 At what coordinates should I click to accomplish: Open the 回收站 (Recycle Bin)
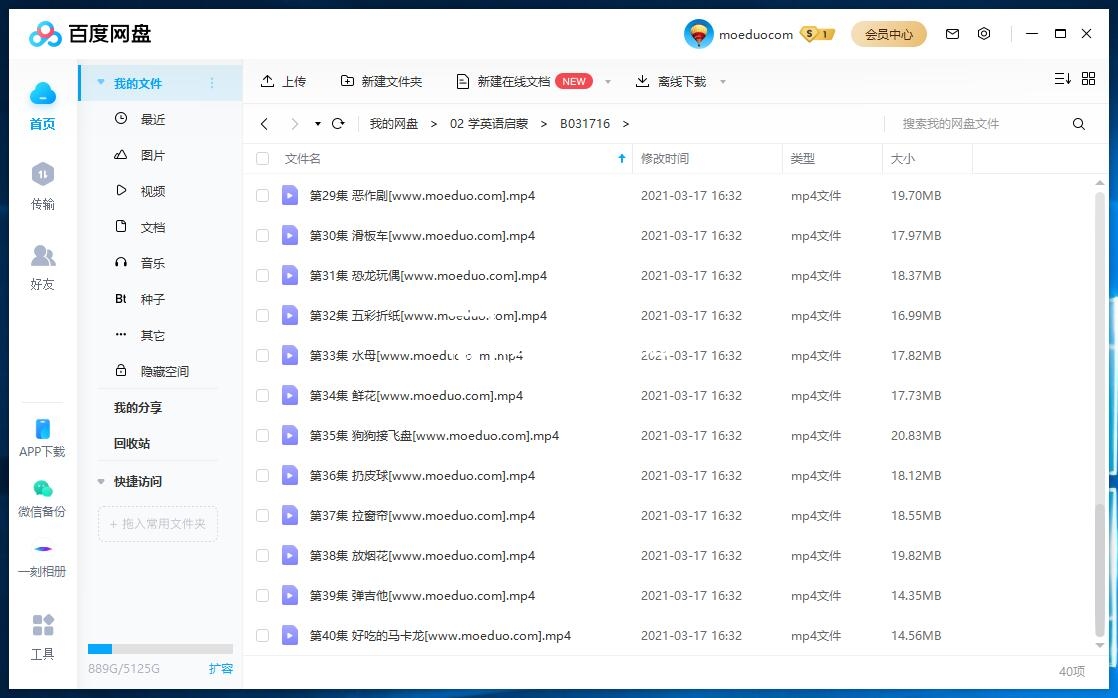tap(131, 443)
